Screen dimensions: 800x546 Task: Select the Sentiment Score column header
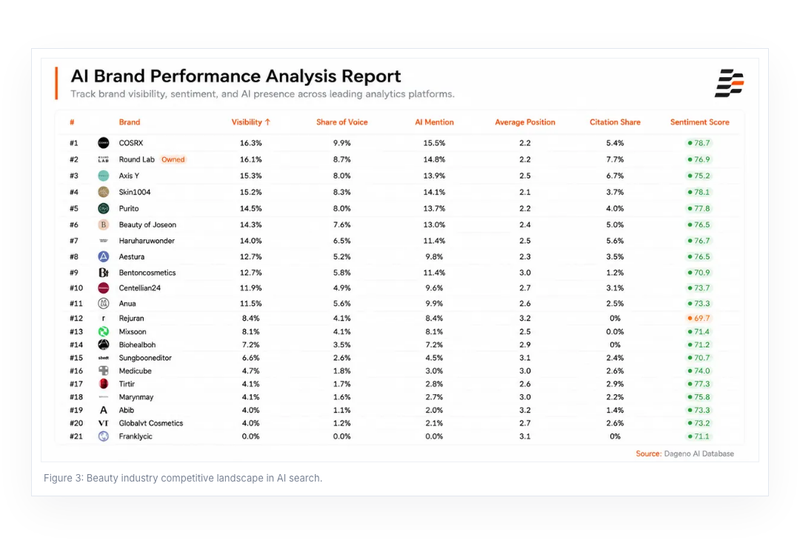[699, 122]
